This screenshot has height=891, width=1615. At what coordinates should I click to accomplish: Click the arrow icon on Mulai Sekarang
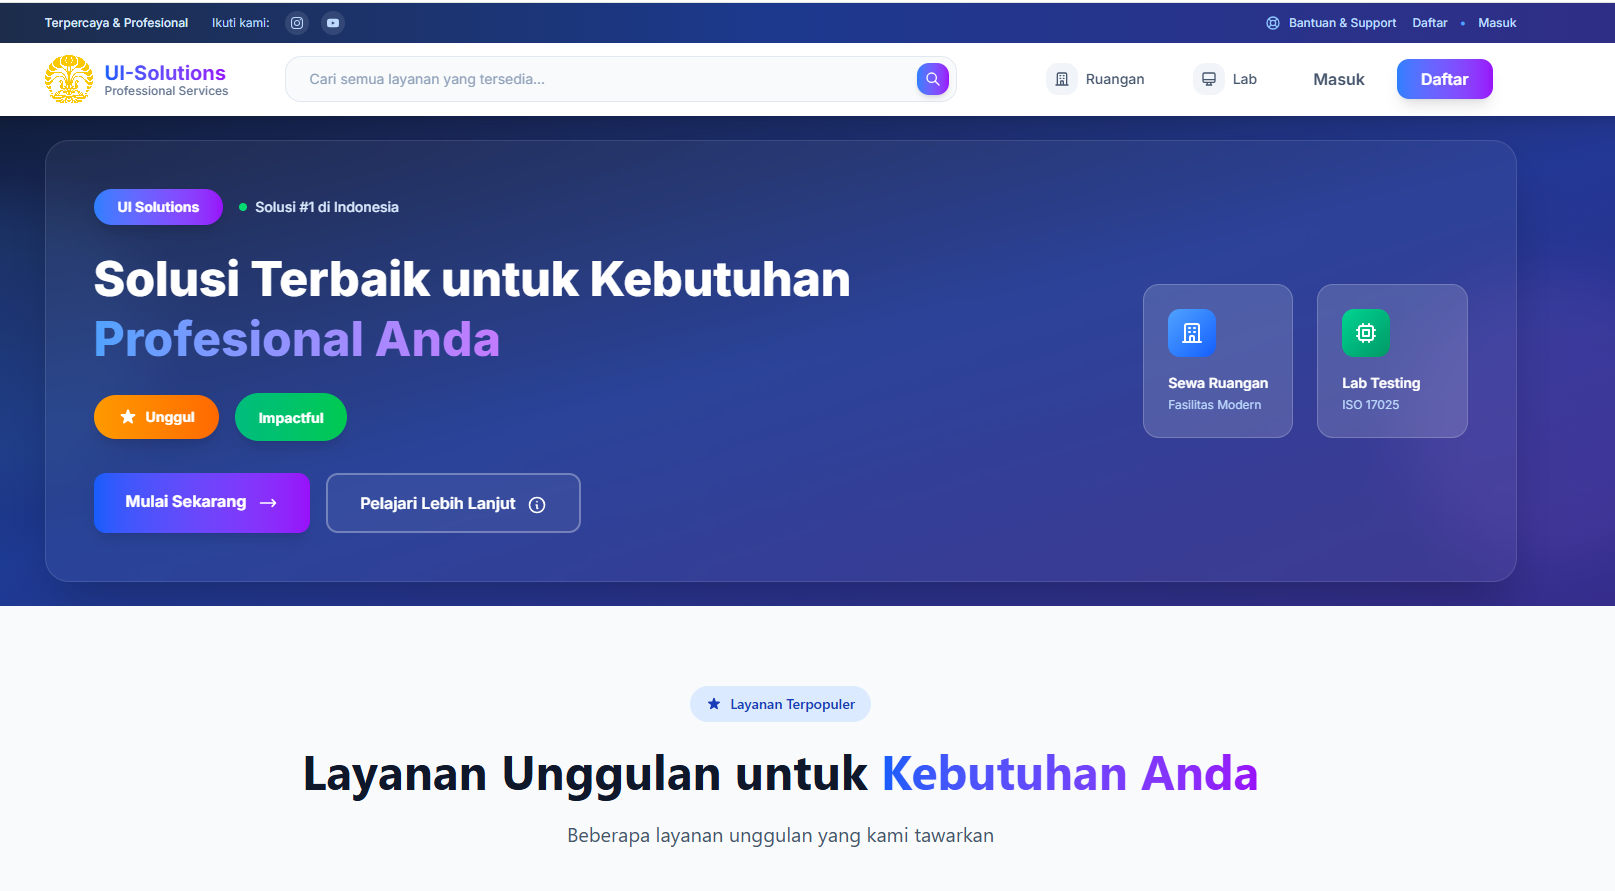[268, 503]
